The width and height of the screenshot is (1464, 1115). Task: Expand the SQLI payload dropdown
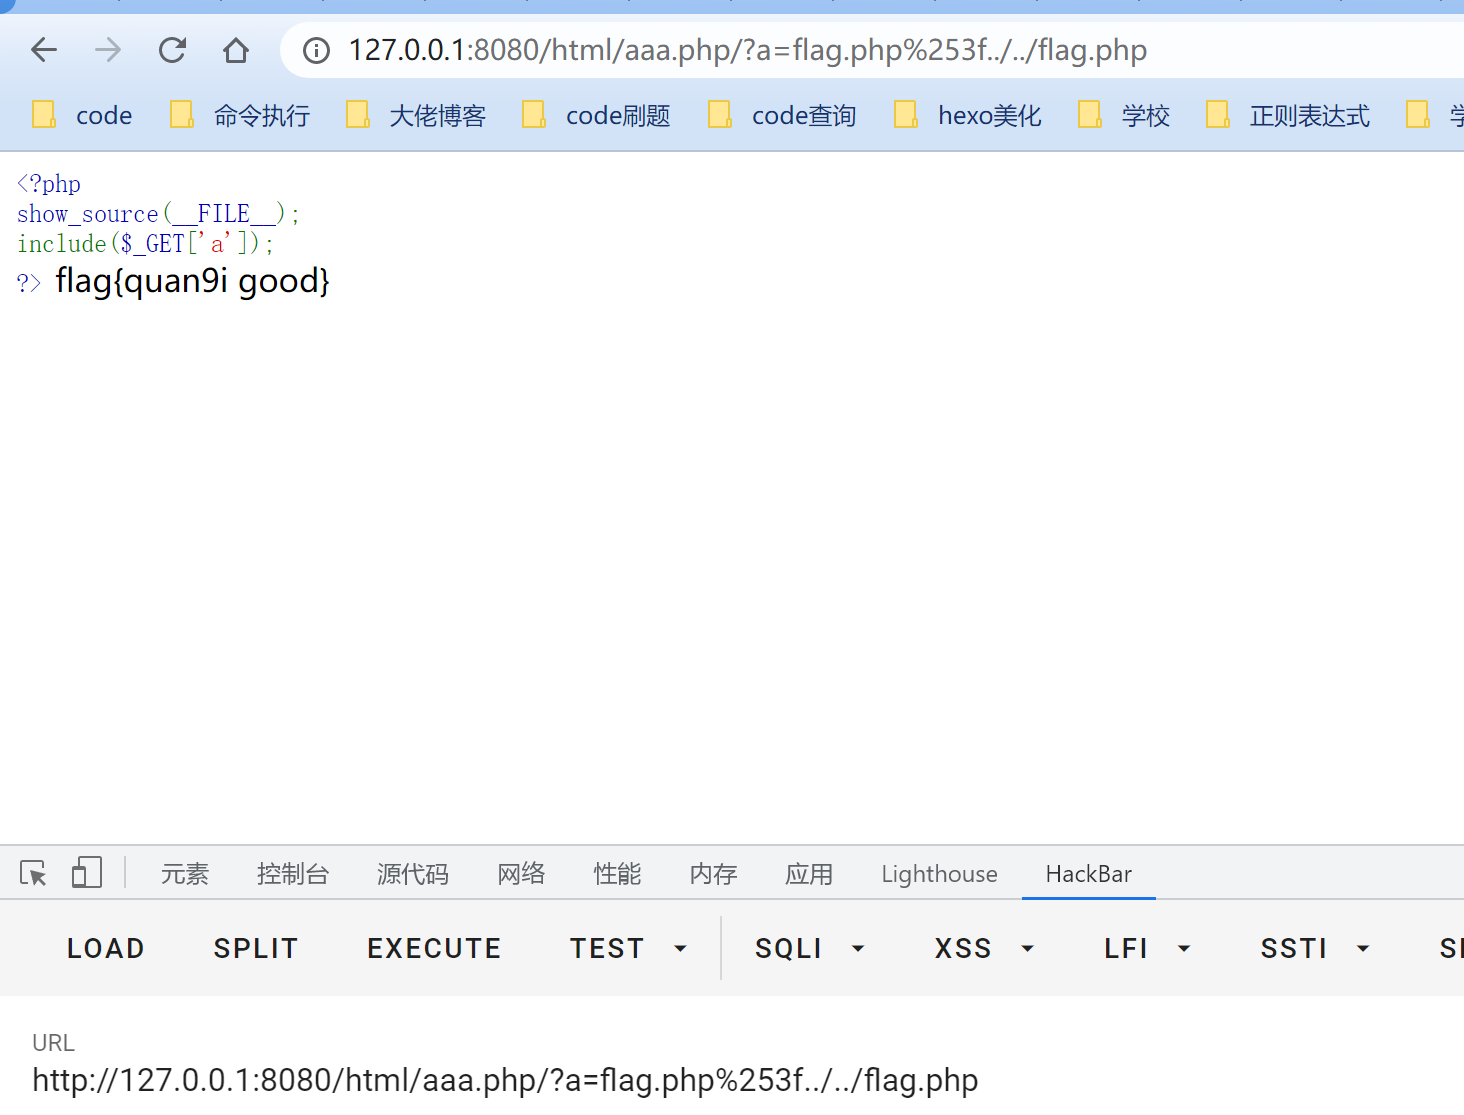pyautogui.click(x=809, y=948)
